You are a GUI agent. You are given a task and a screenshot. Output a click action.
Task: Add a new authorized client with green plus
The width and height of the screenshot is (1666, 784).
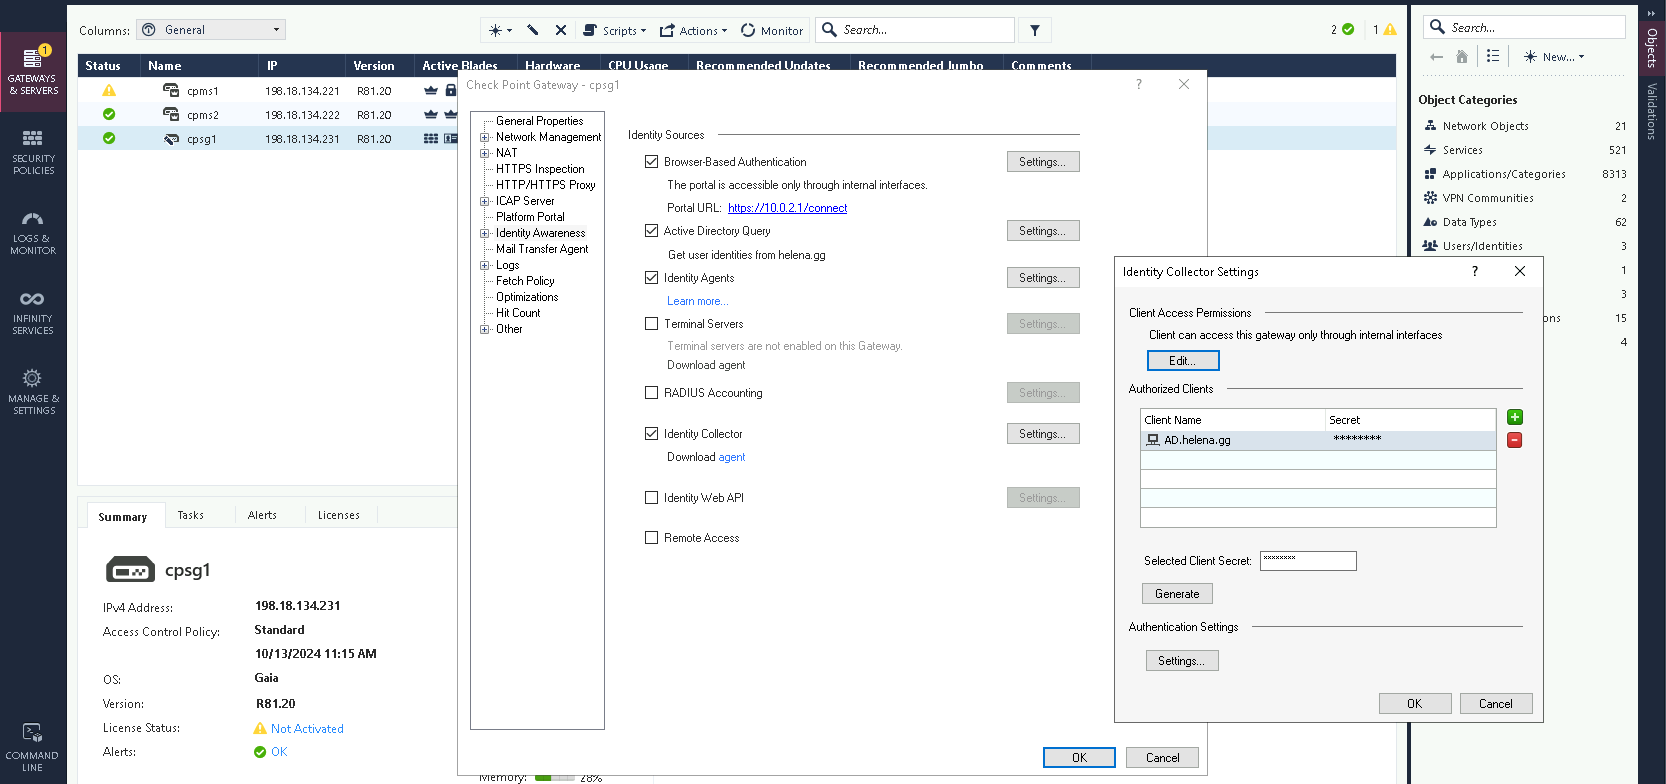tap(1514, 418)
